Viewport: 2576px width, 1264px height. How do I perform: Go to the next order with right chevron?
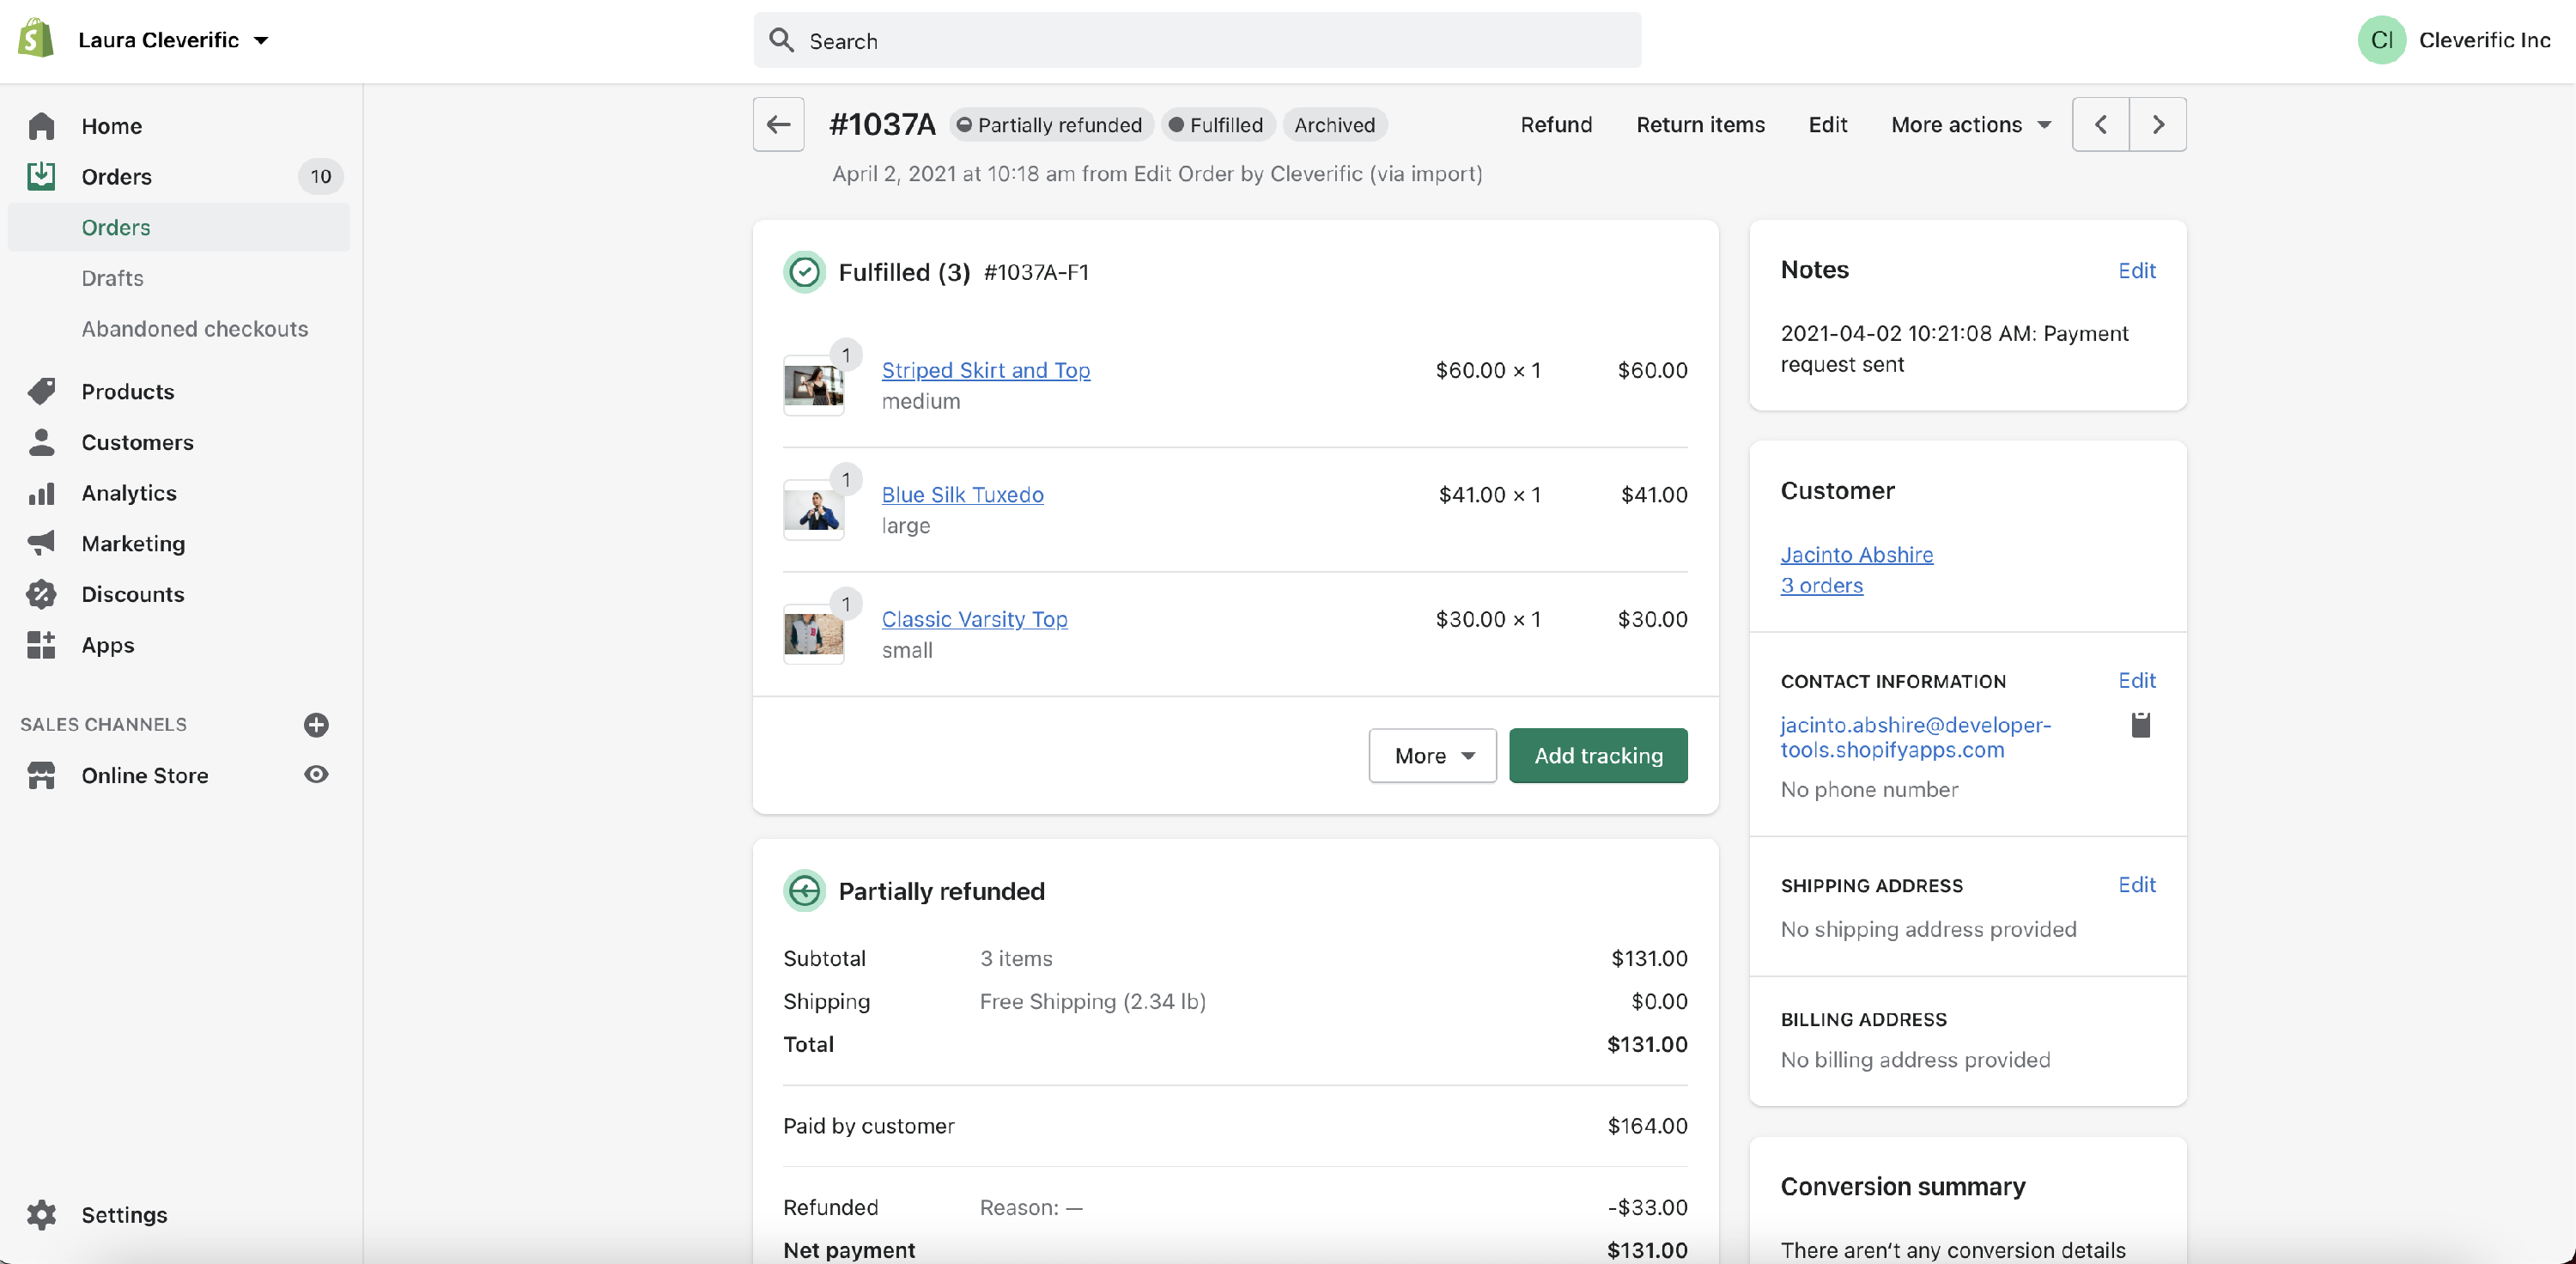click(2157, 124)
